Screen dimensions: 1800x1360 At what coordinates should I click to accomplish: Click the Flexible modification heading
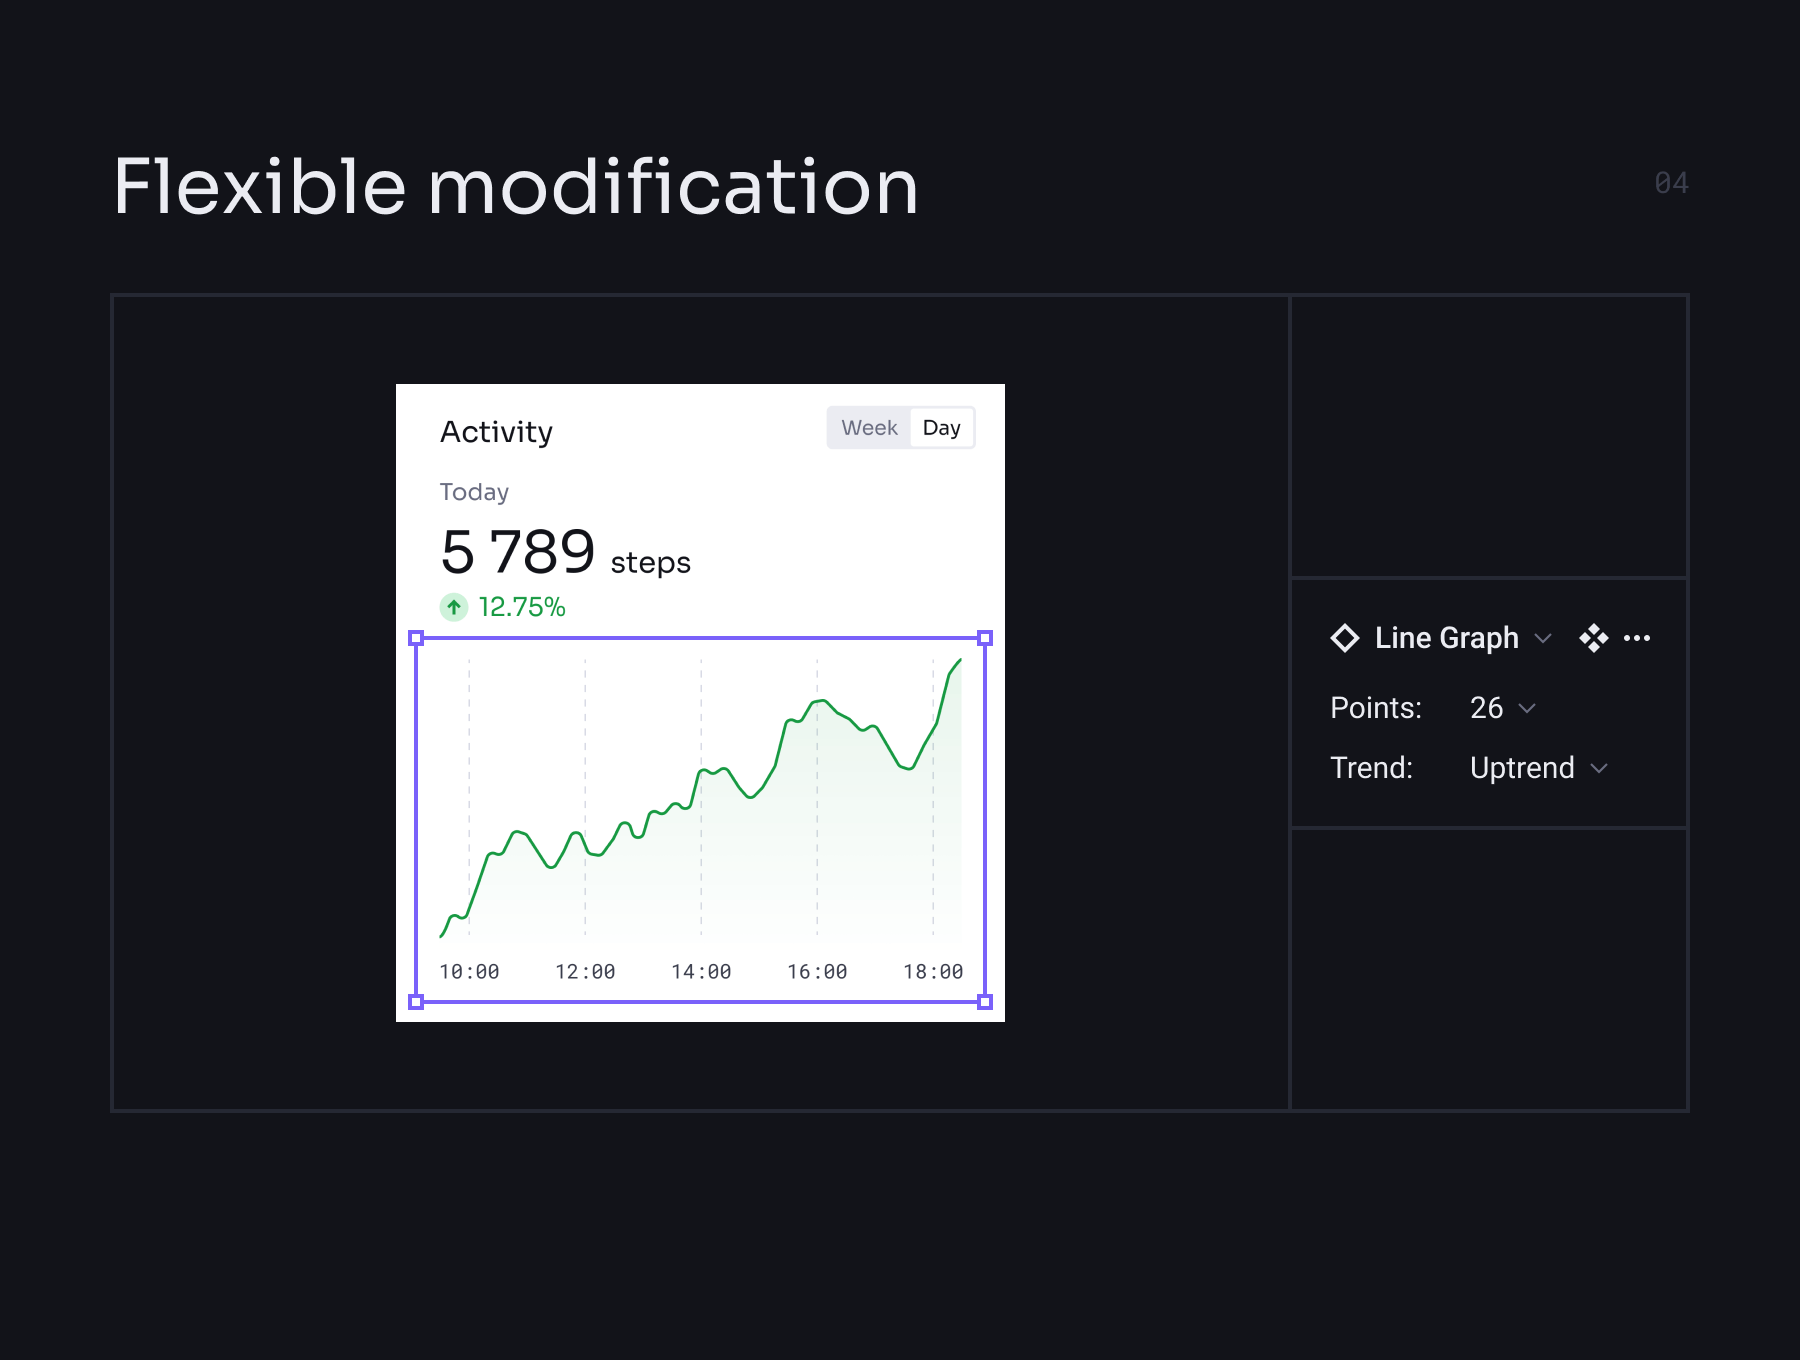coord(516,187)
